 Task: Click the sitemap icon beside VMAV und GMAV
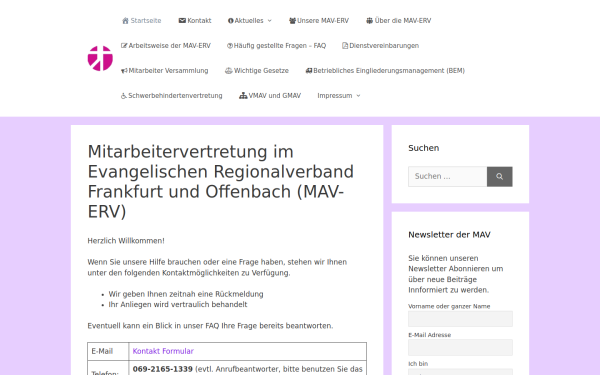tap(243, 96)
